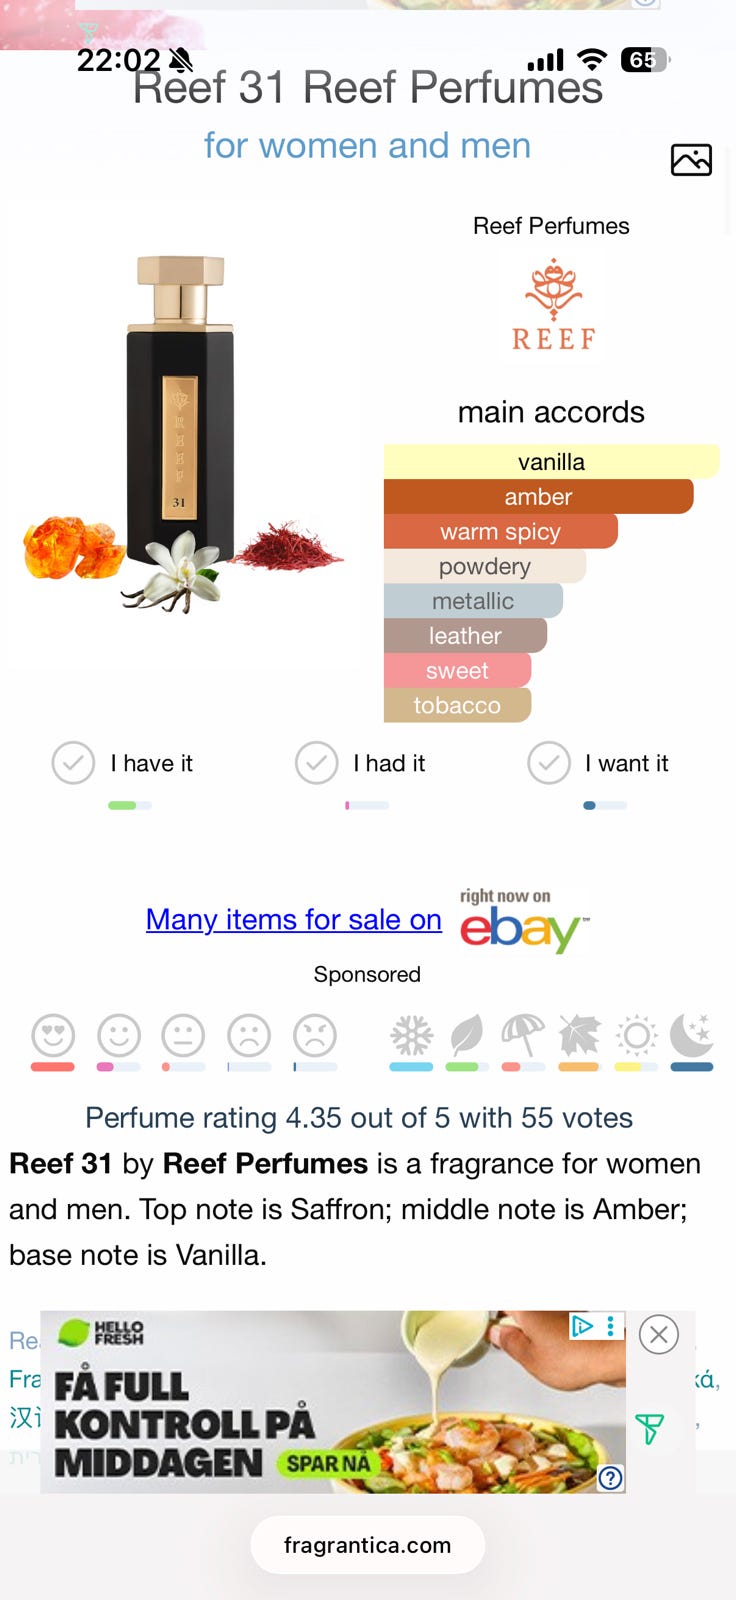Vote winter with the snowflake icon

[x=411, y=1036]
